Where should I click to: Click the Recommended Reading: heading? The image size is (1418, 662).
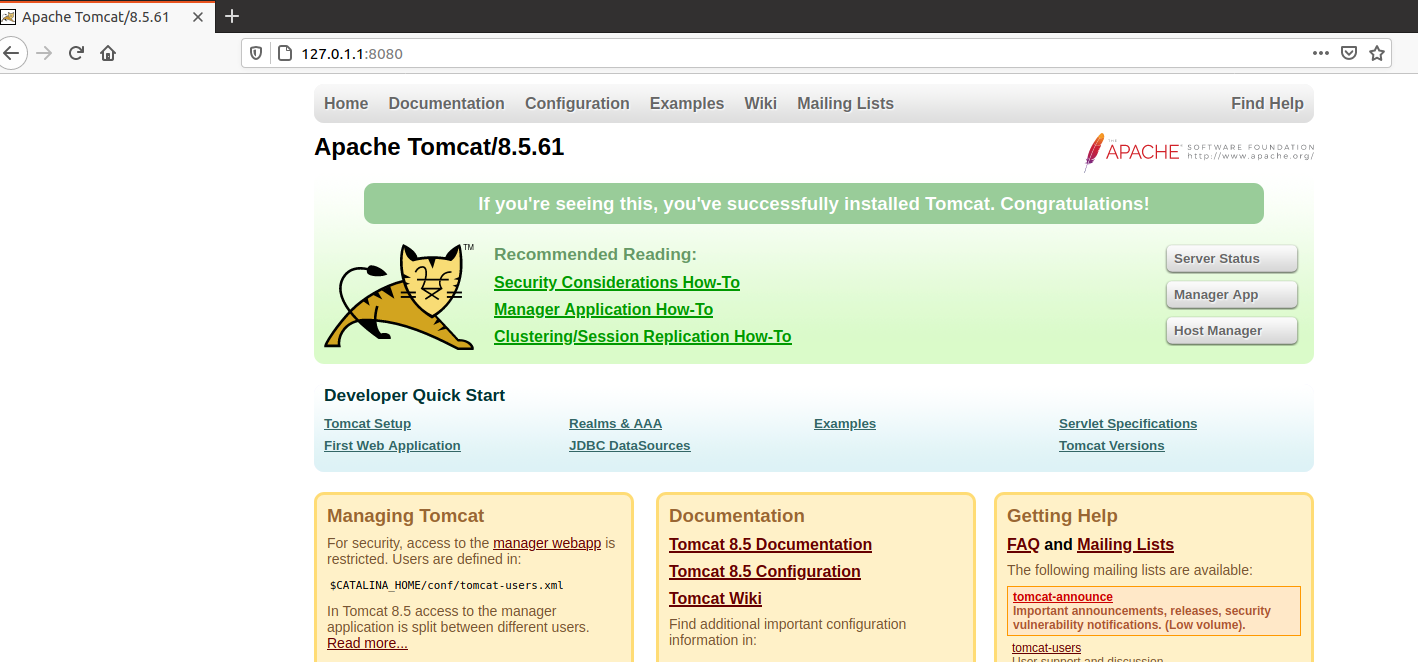pyautogui.click(x=595, y=254)
